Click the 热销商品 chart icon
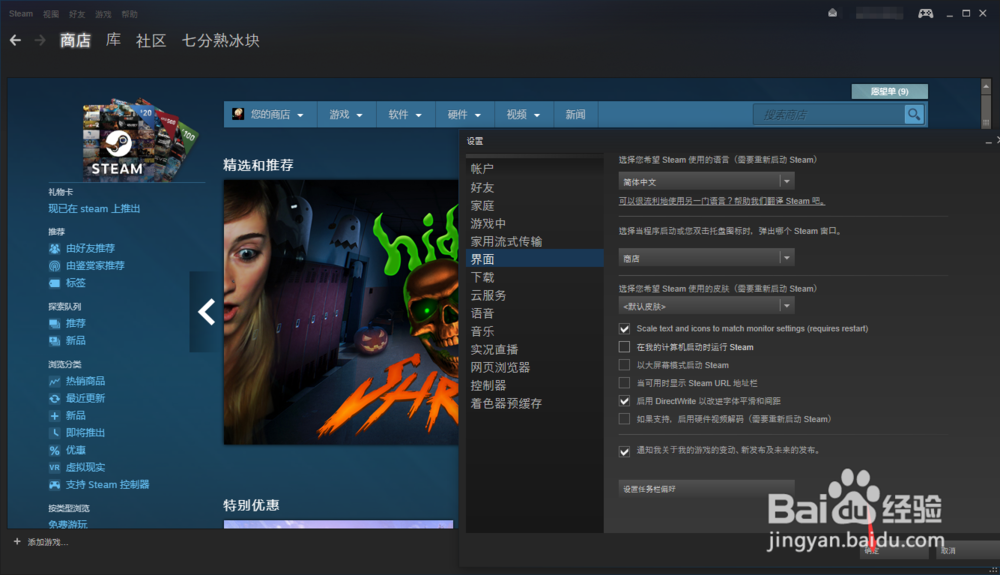Image resolution: width=1000 pixels, height=575 pixels. coord(55,381)
